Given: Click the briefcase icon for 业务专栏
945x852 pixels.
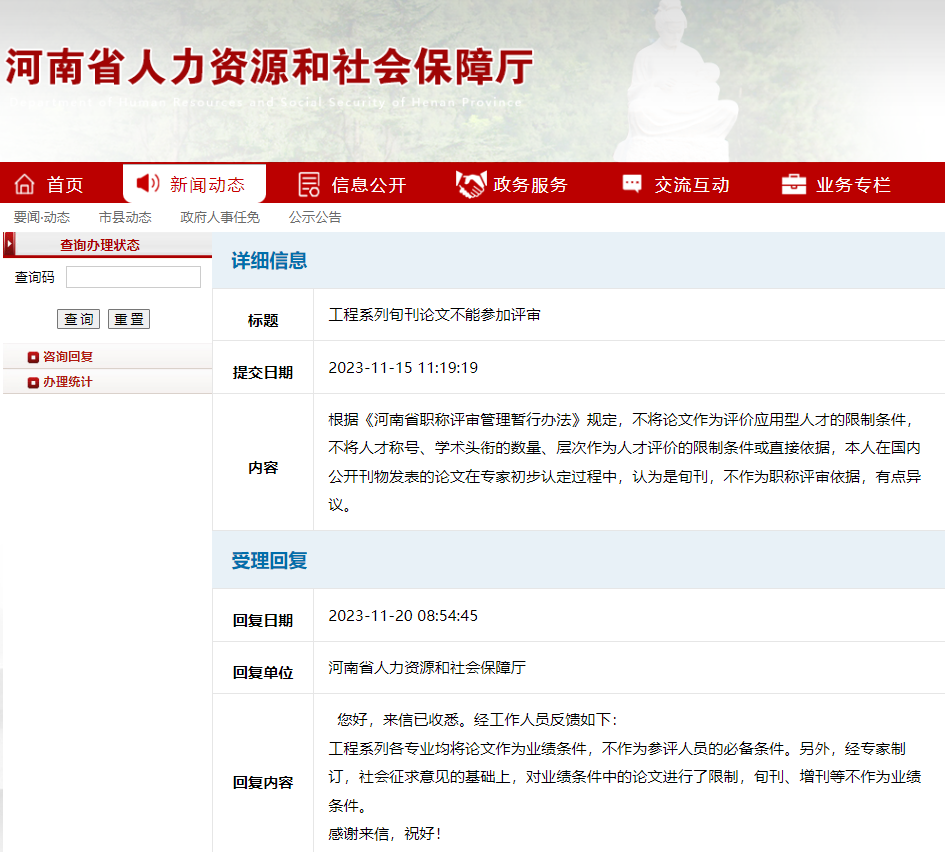Looking at the screenshot, I should [x=793, y=183].
